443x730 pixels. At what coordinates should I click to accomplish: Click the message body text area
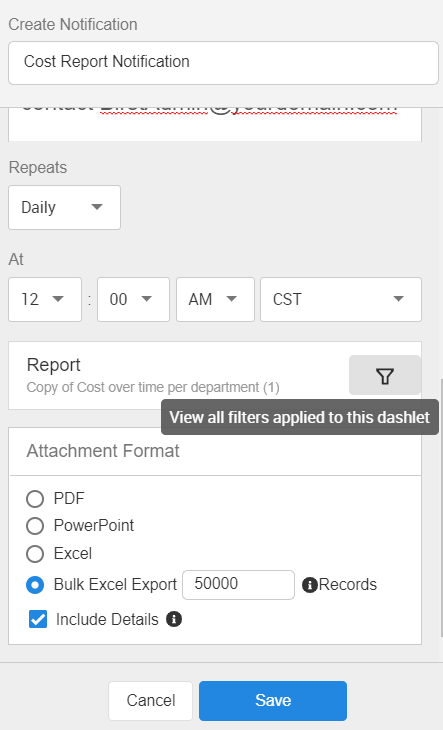click(215, 124)
